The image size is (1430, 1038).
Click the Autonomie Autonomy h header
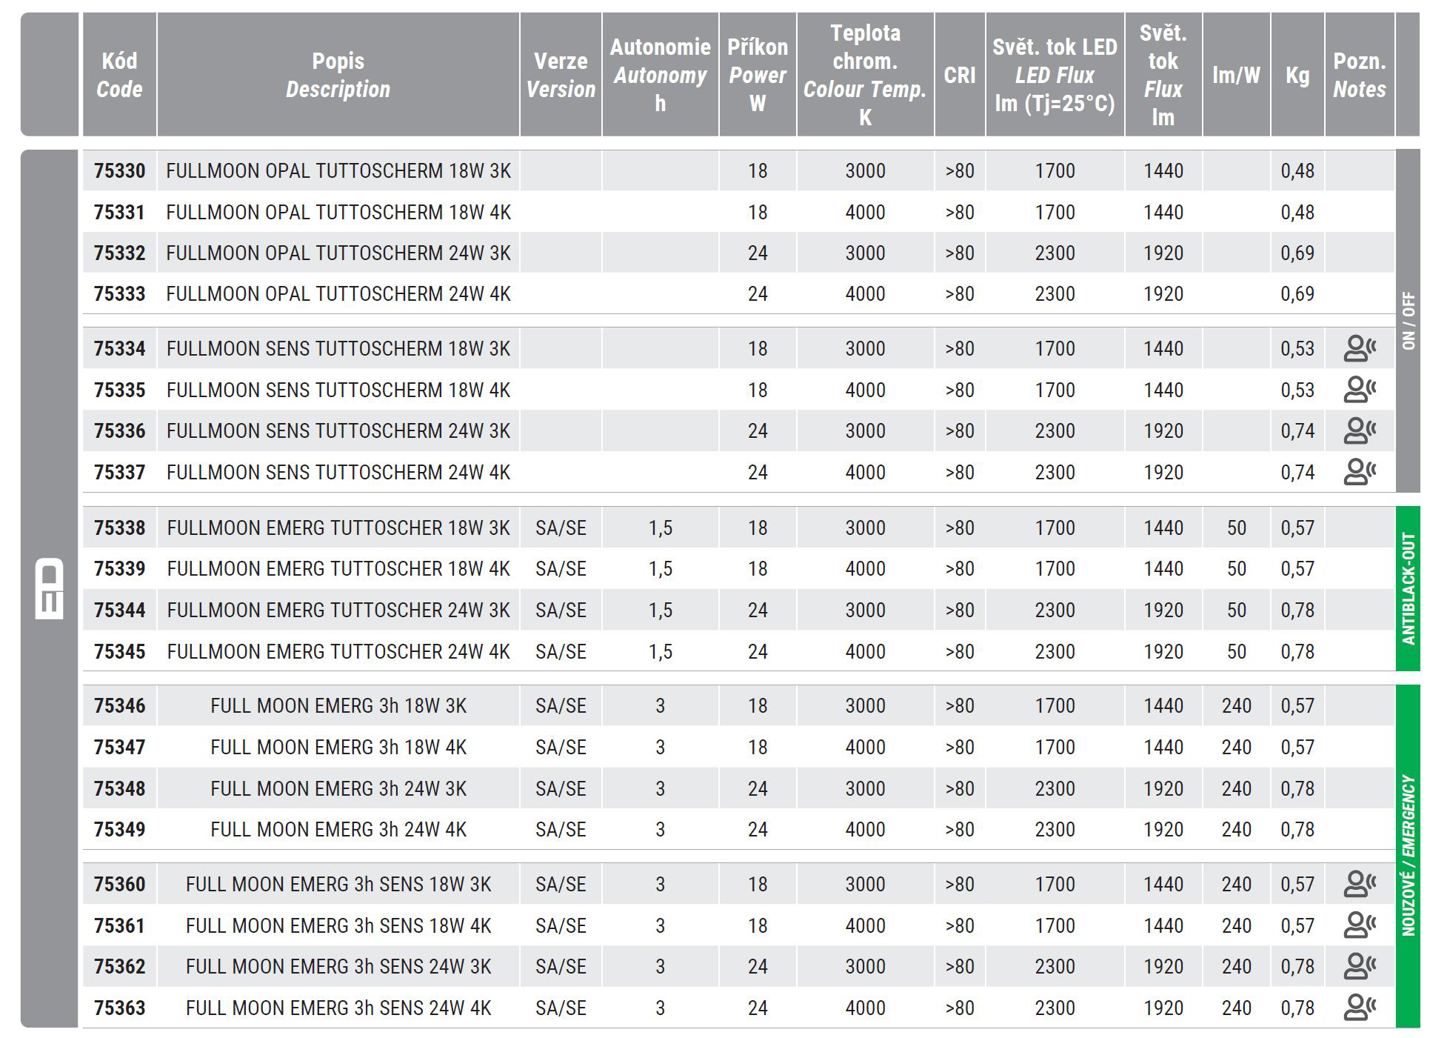660,75
